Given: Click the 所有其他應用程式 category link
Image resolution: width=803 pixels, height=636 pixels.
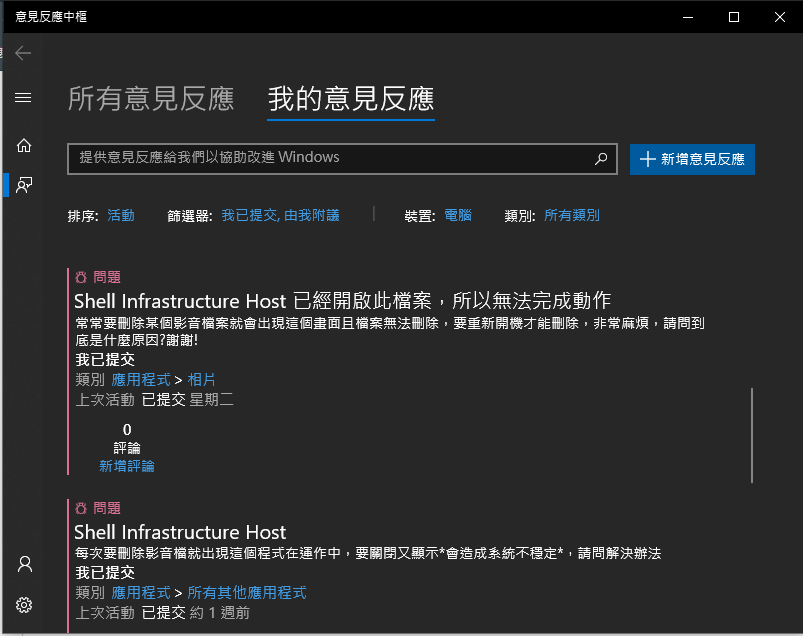Looking at the screenshot, I should 247,592.
